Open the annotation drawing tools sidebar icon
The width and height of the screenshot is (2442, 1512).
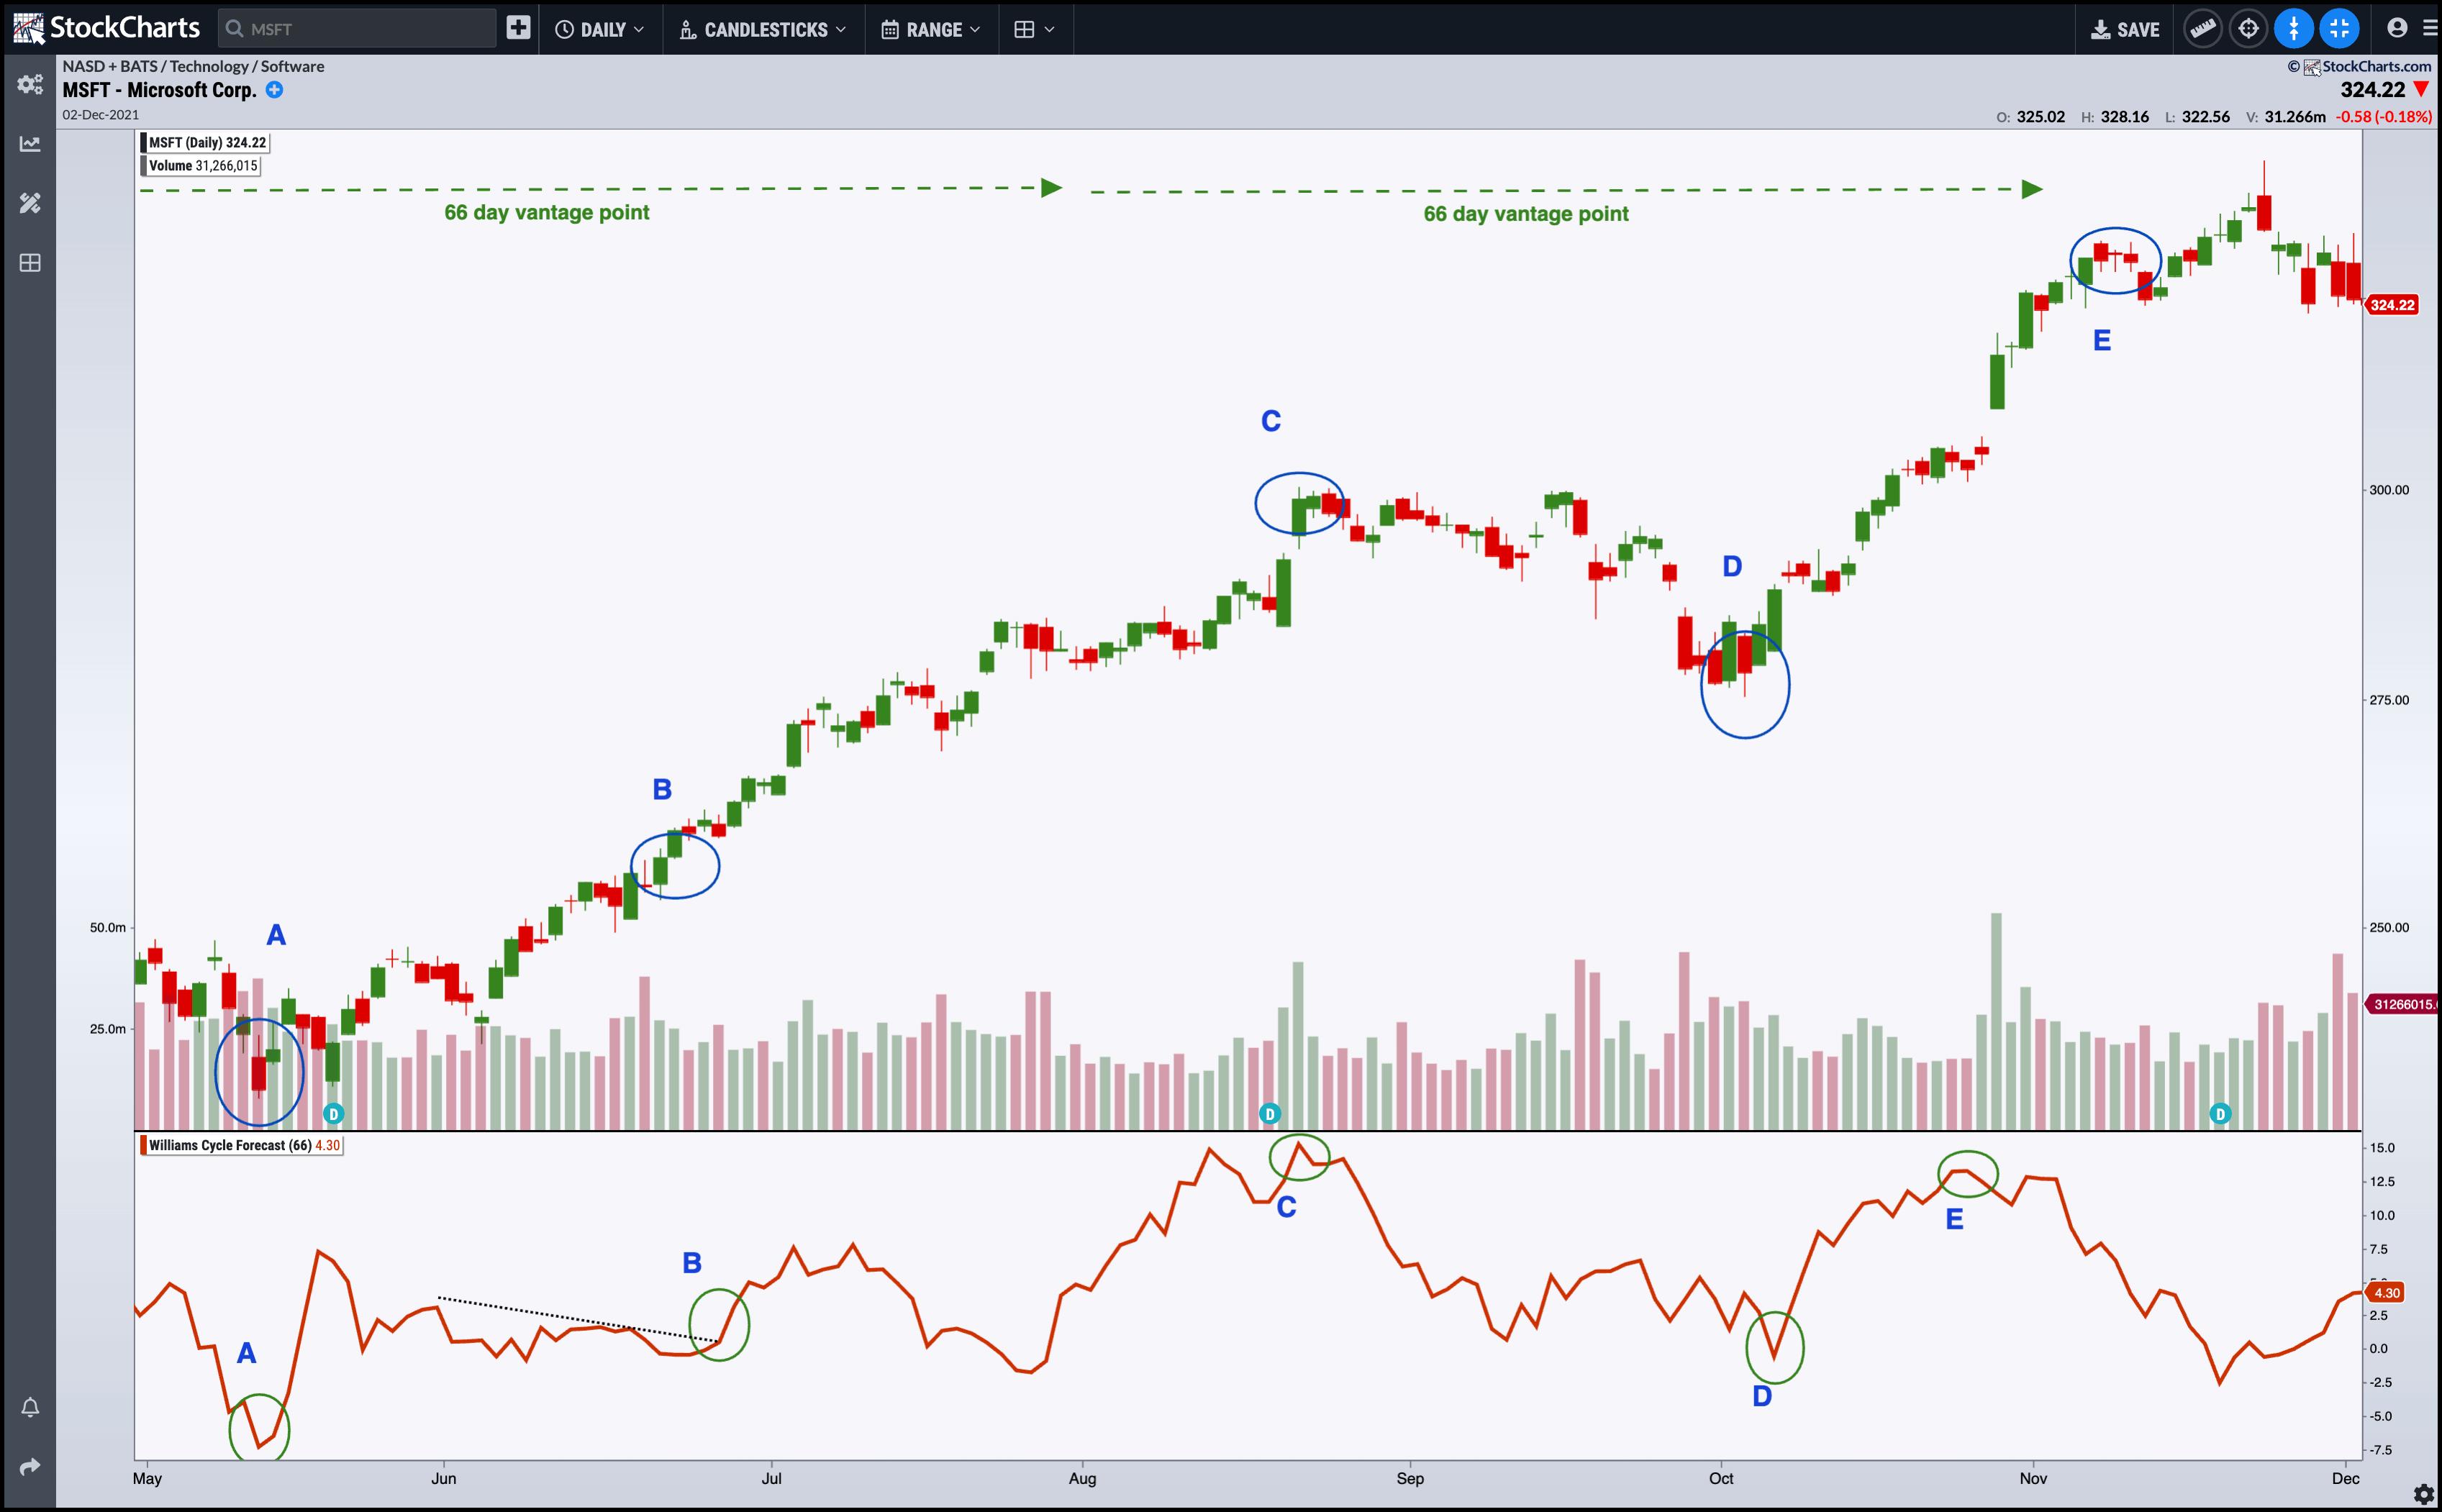coord(30,203)
